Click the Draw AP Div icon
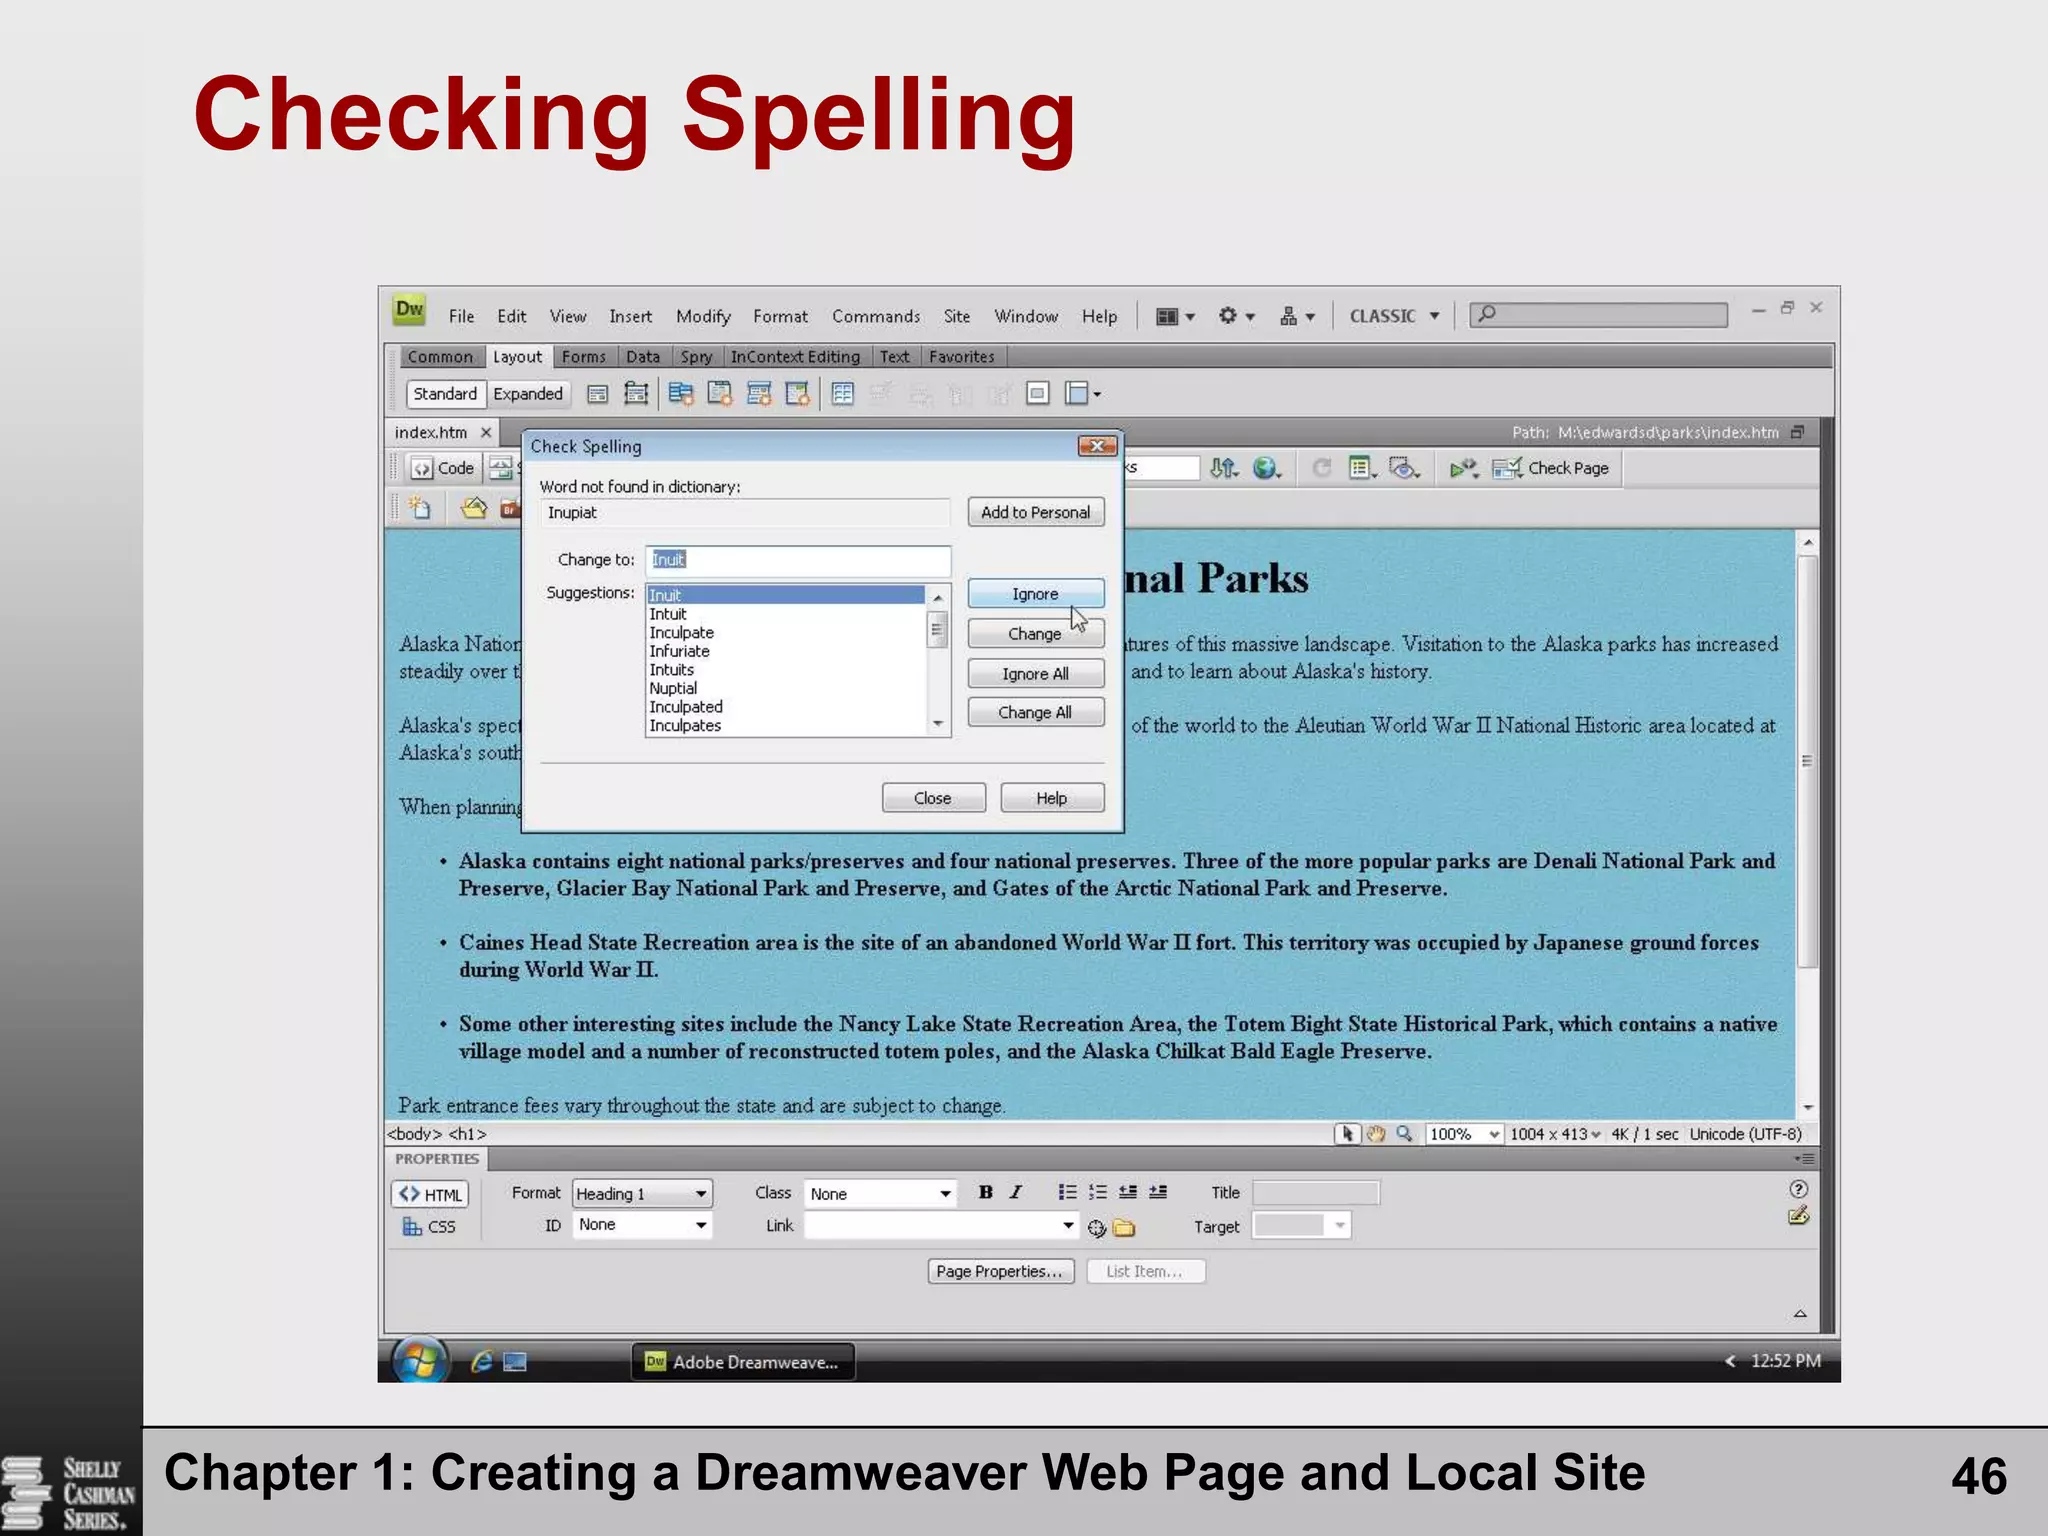The image size is (2048, 1536). click(x=636, y=394)
